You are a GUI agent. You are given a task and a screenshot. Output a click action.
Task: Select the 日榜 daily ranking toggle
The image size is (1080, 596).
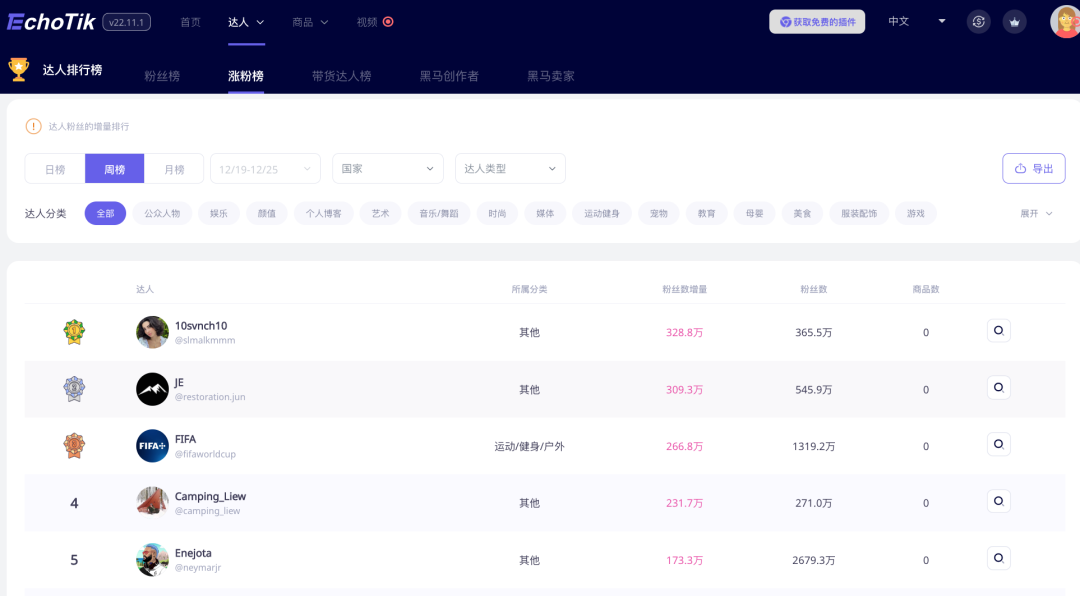55,169
